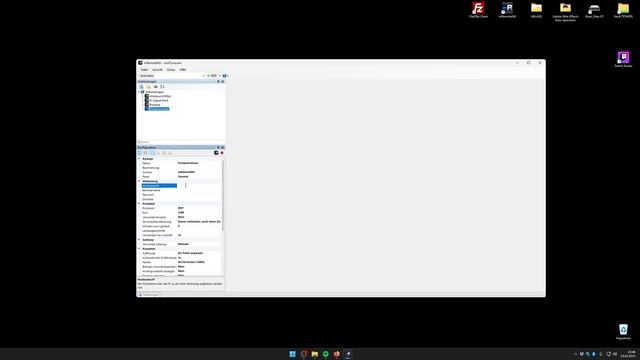Select the Auflösung property row
The height and width of the screenshot is (360, 640).
click(x=181, y=253)
